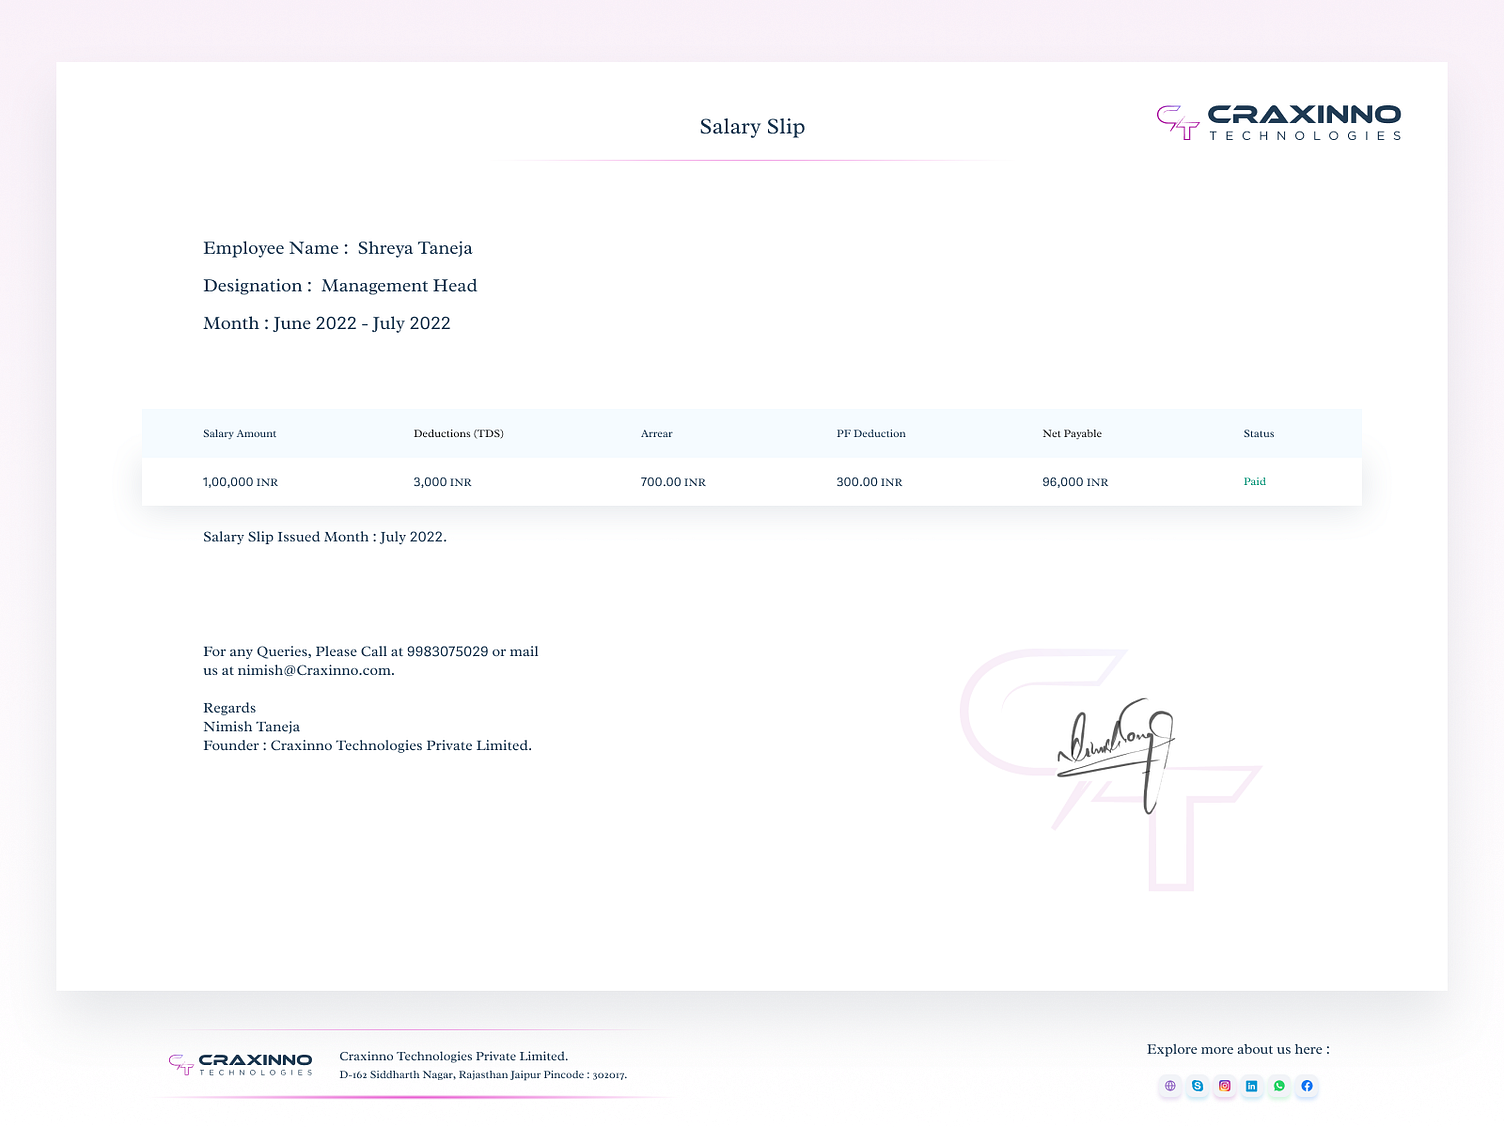Select the Management Head designation text
This screenshot has width=1504, height=1128.
(399, 286)
